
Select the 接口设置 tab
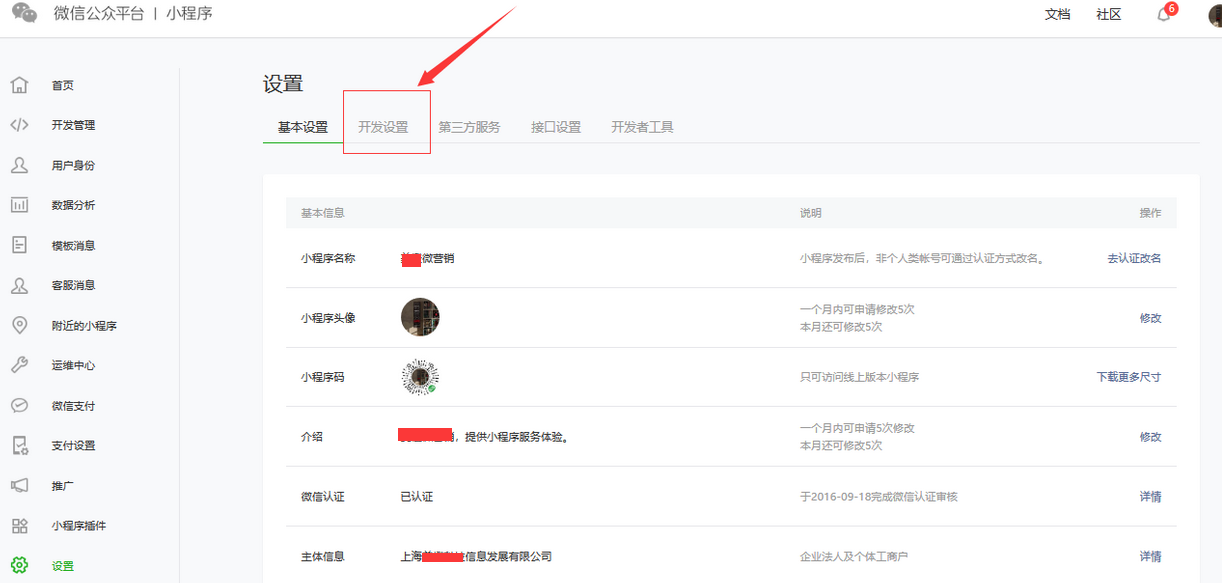click(556, 127)
